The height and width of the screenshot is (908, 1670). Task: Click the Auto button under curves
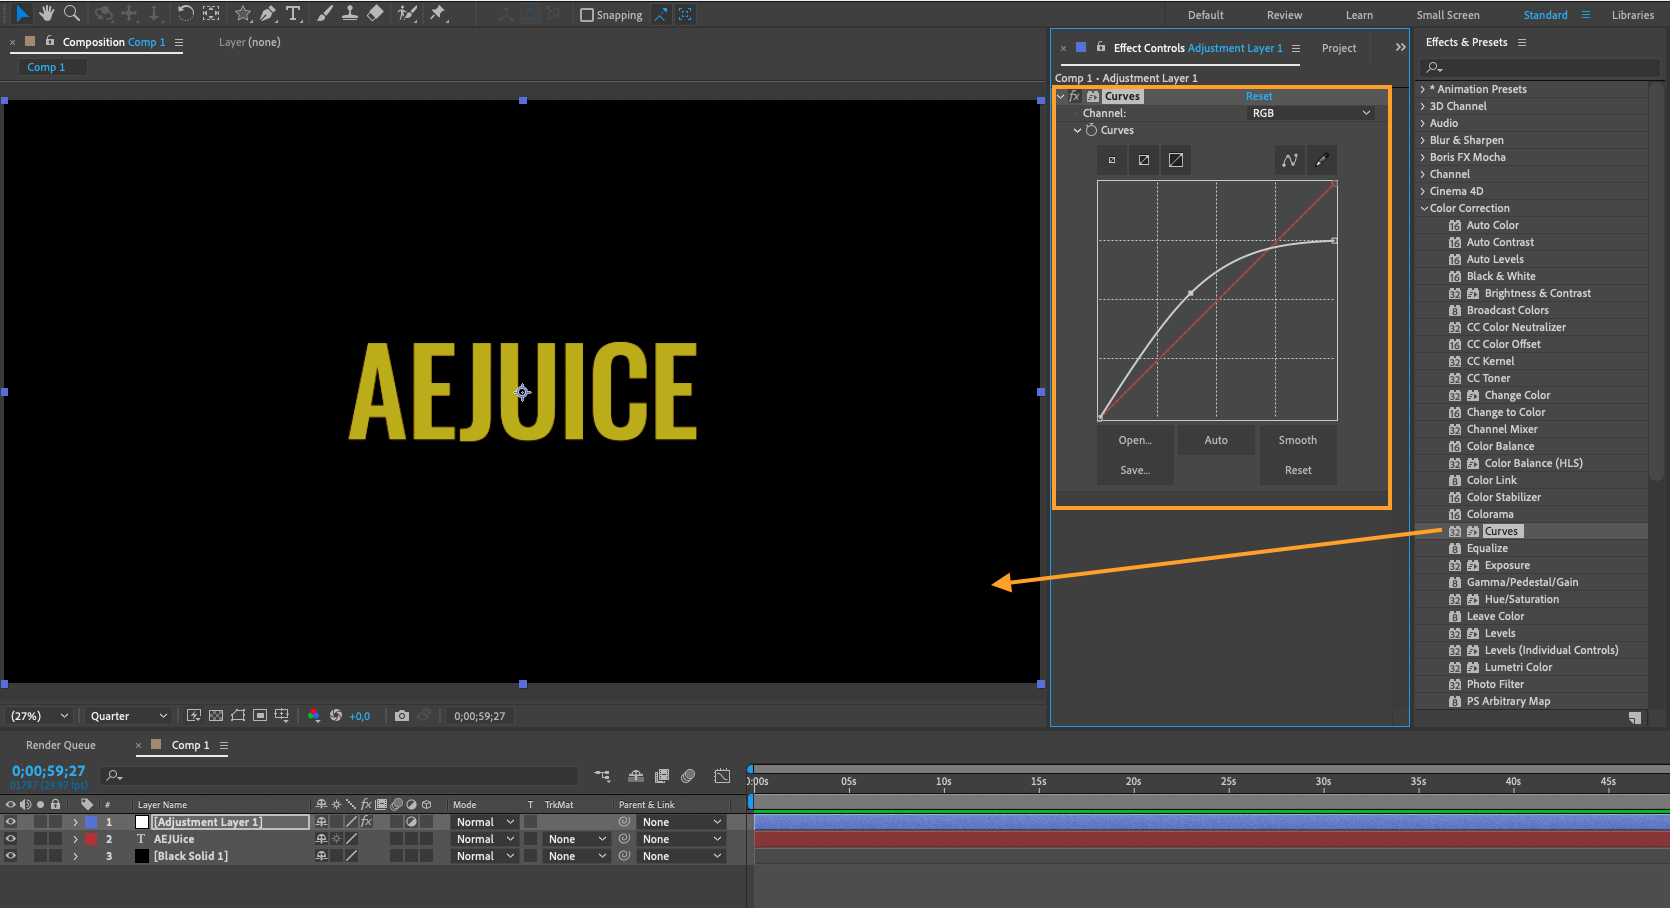[x=1216, y=440]
